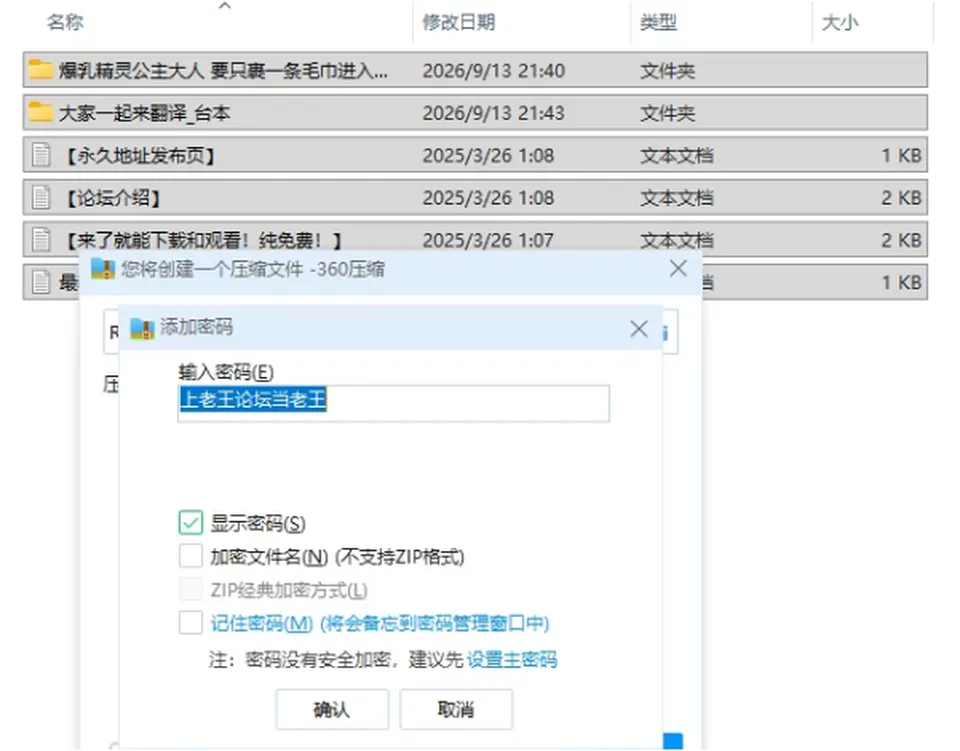Click the date 2025/3/26 1:07

489,240
